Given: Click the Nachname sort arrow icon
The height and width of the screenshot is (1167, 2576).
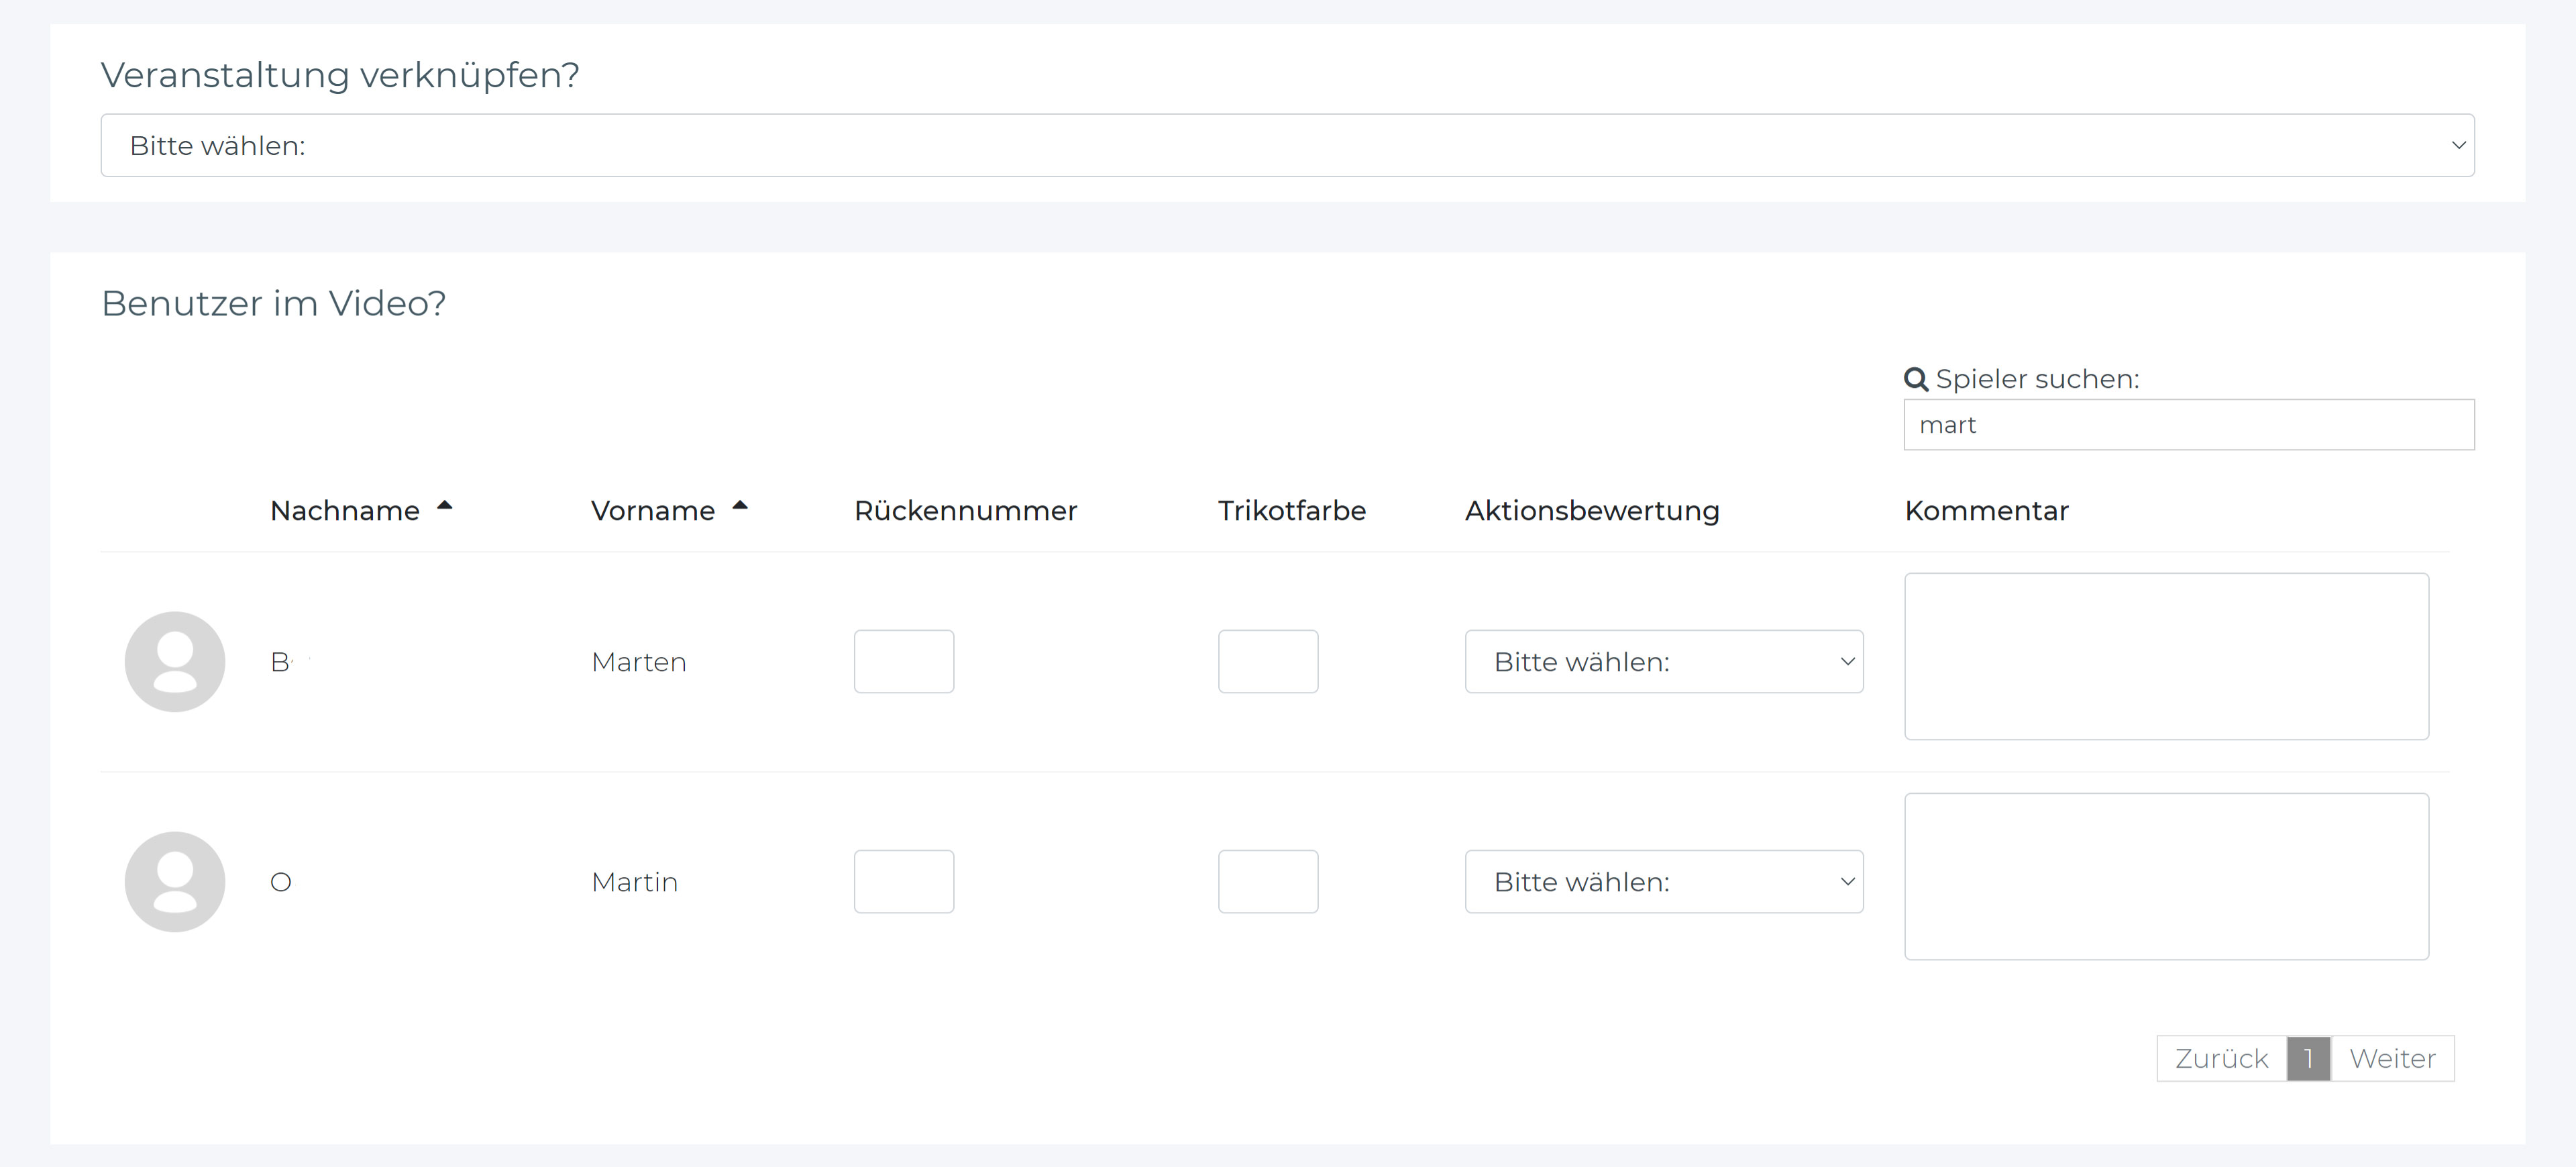Looking at the screenshot, I should coord(445,506).
